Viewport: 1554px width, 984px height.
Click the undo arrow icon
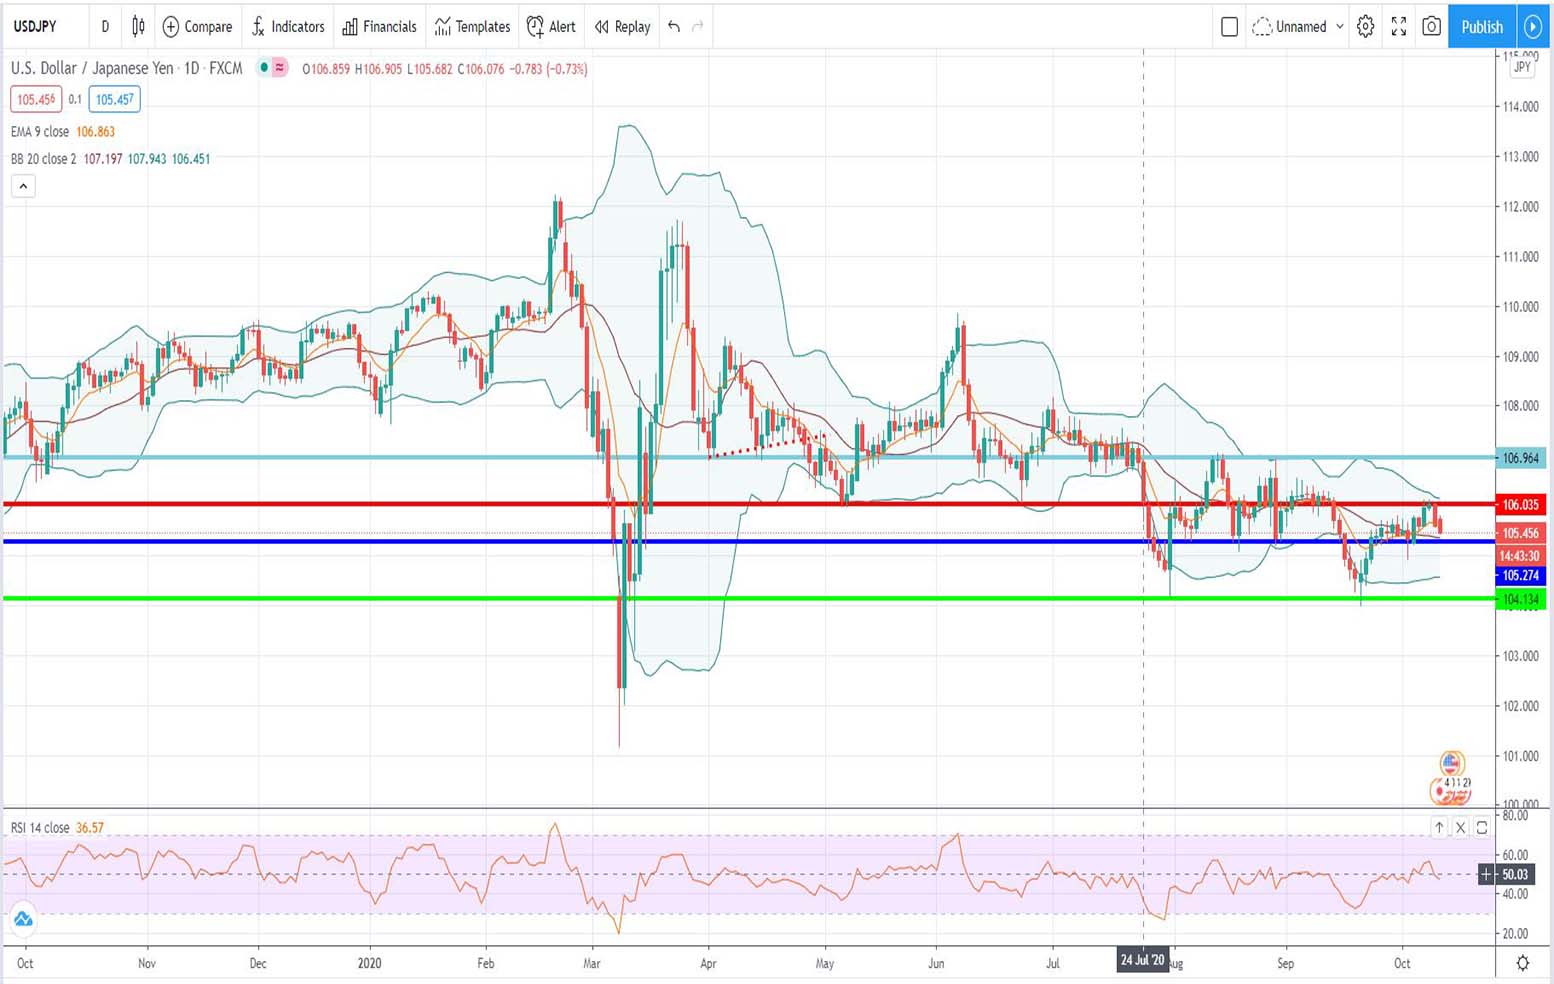tap(674, 27)
